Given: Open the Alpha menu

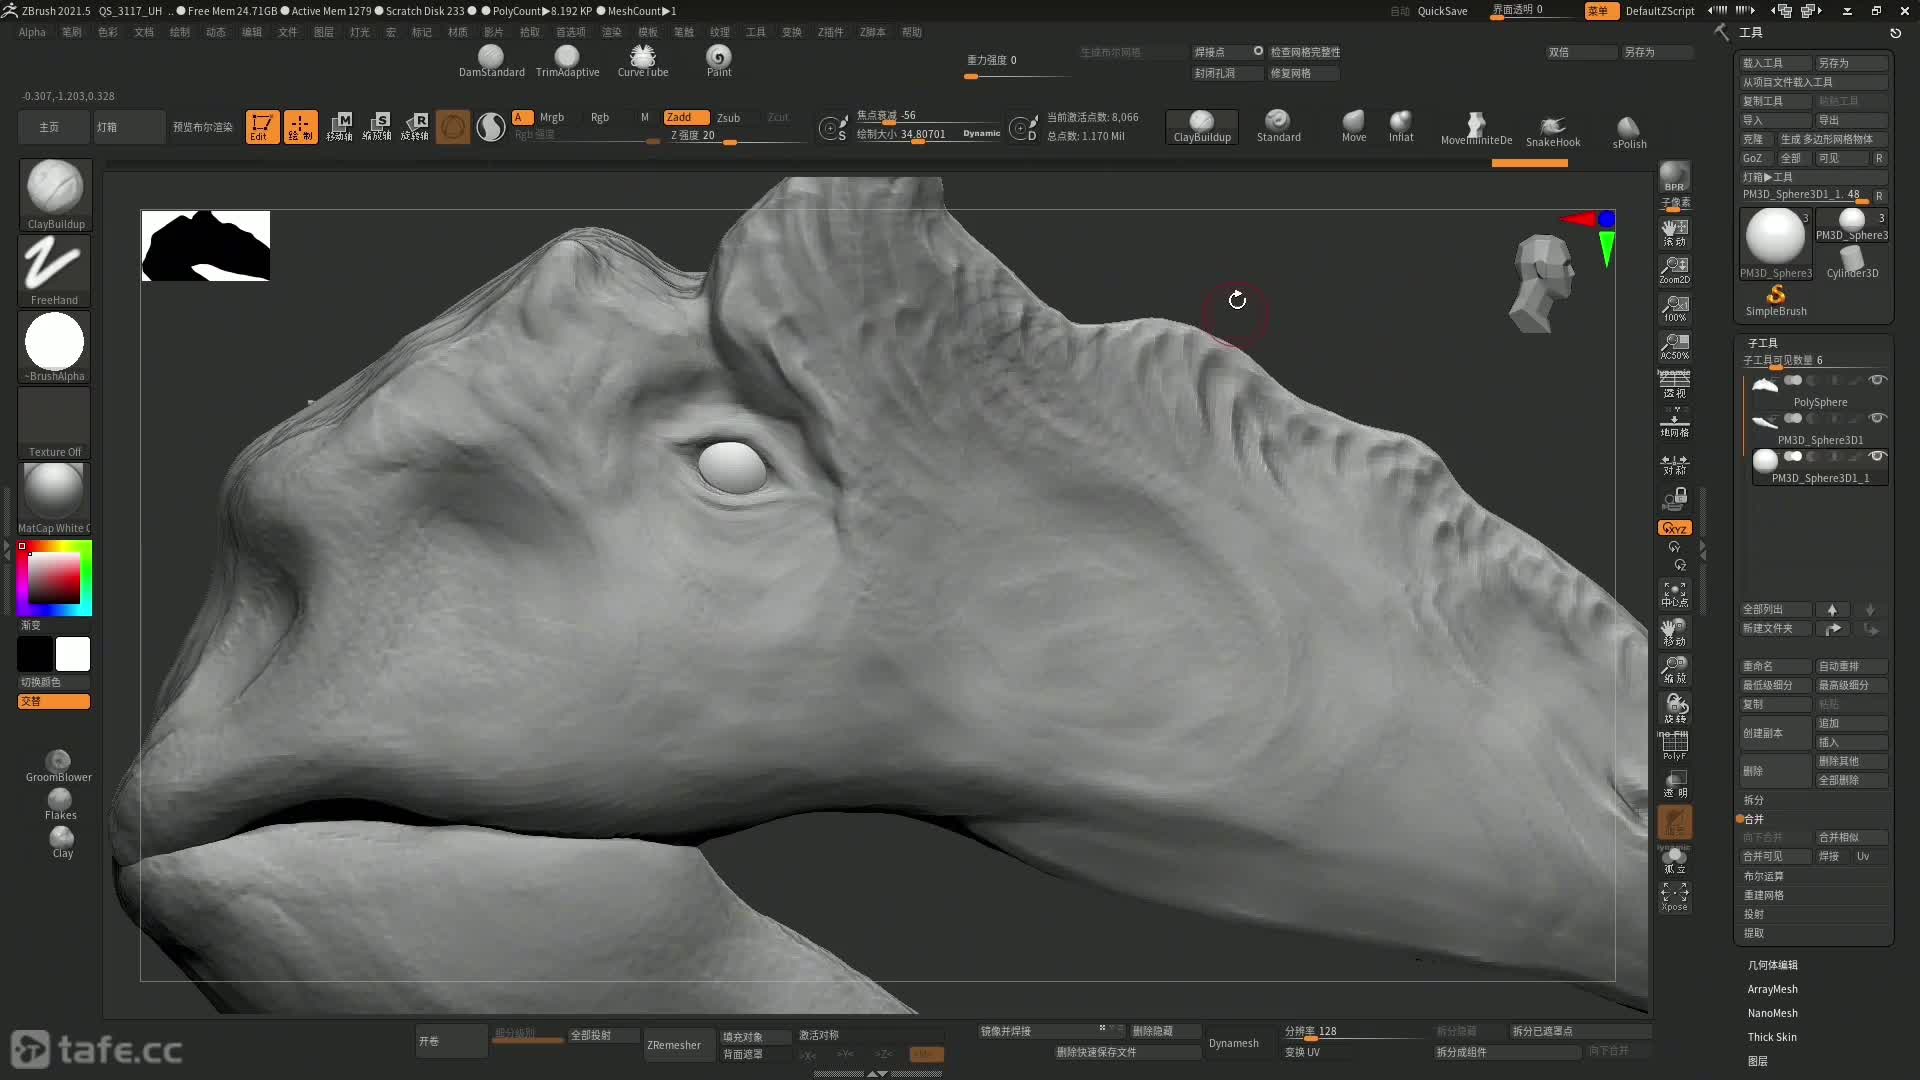Looking at the screenshot, I should pos(32,32).
